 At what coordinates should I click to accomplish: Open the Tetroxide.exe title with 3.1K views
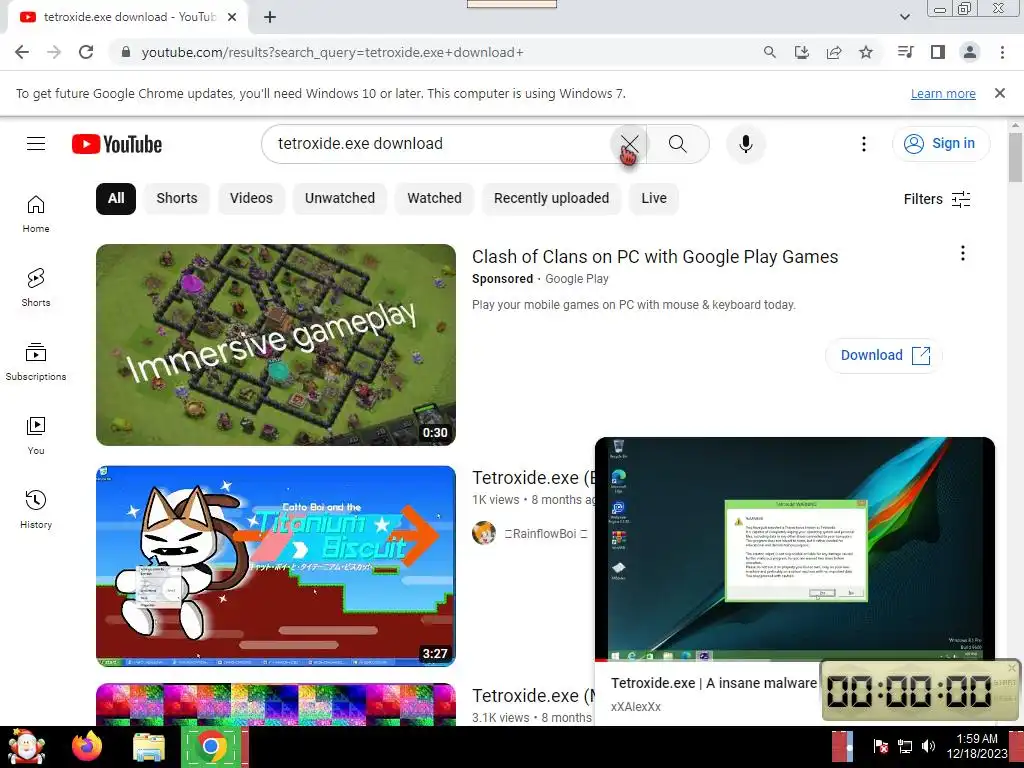(x=533, y=696)
